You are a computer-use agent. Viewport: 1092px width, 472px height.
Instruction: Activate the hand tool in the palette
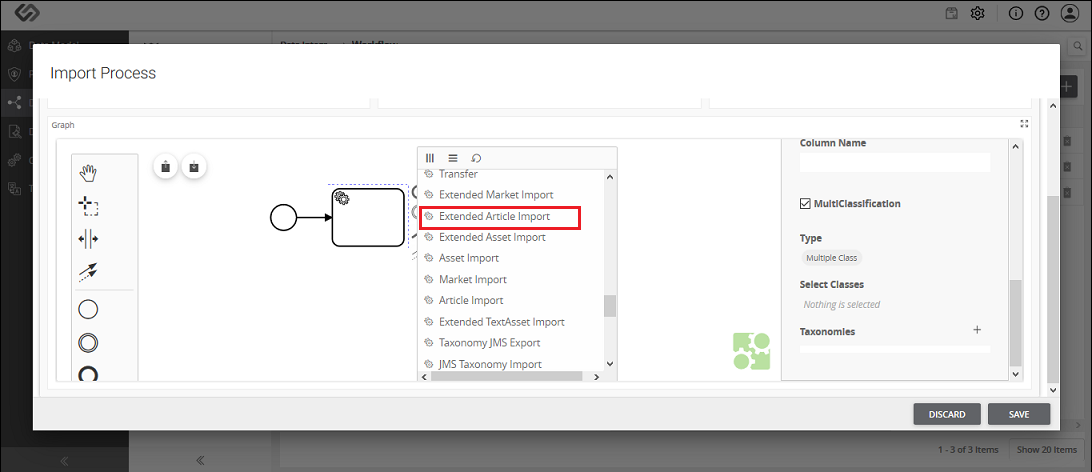(x=88, y=173)
